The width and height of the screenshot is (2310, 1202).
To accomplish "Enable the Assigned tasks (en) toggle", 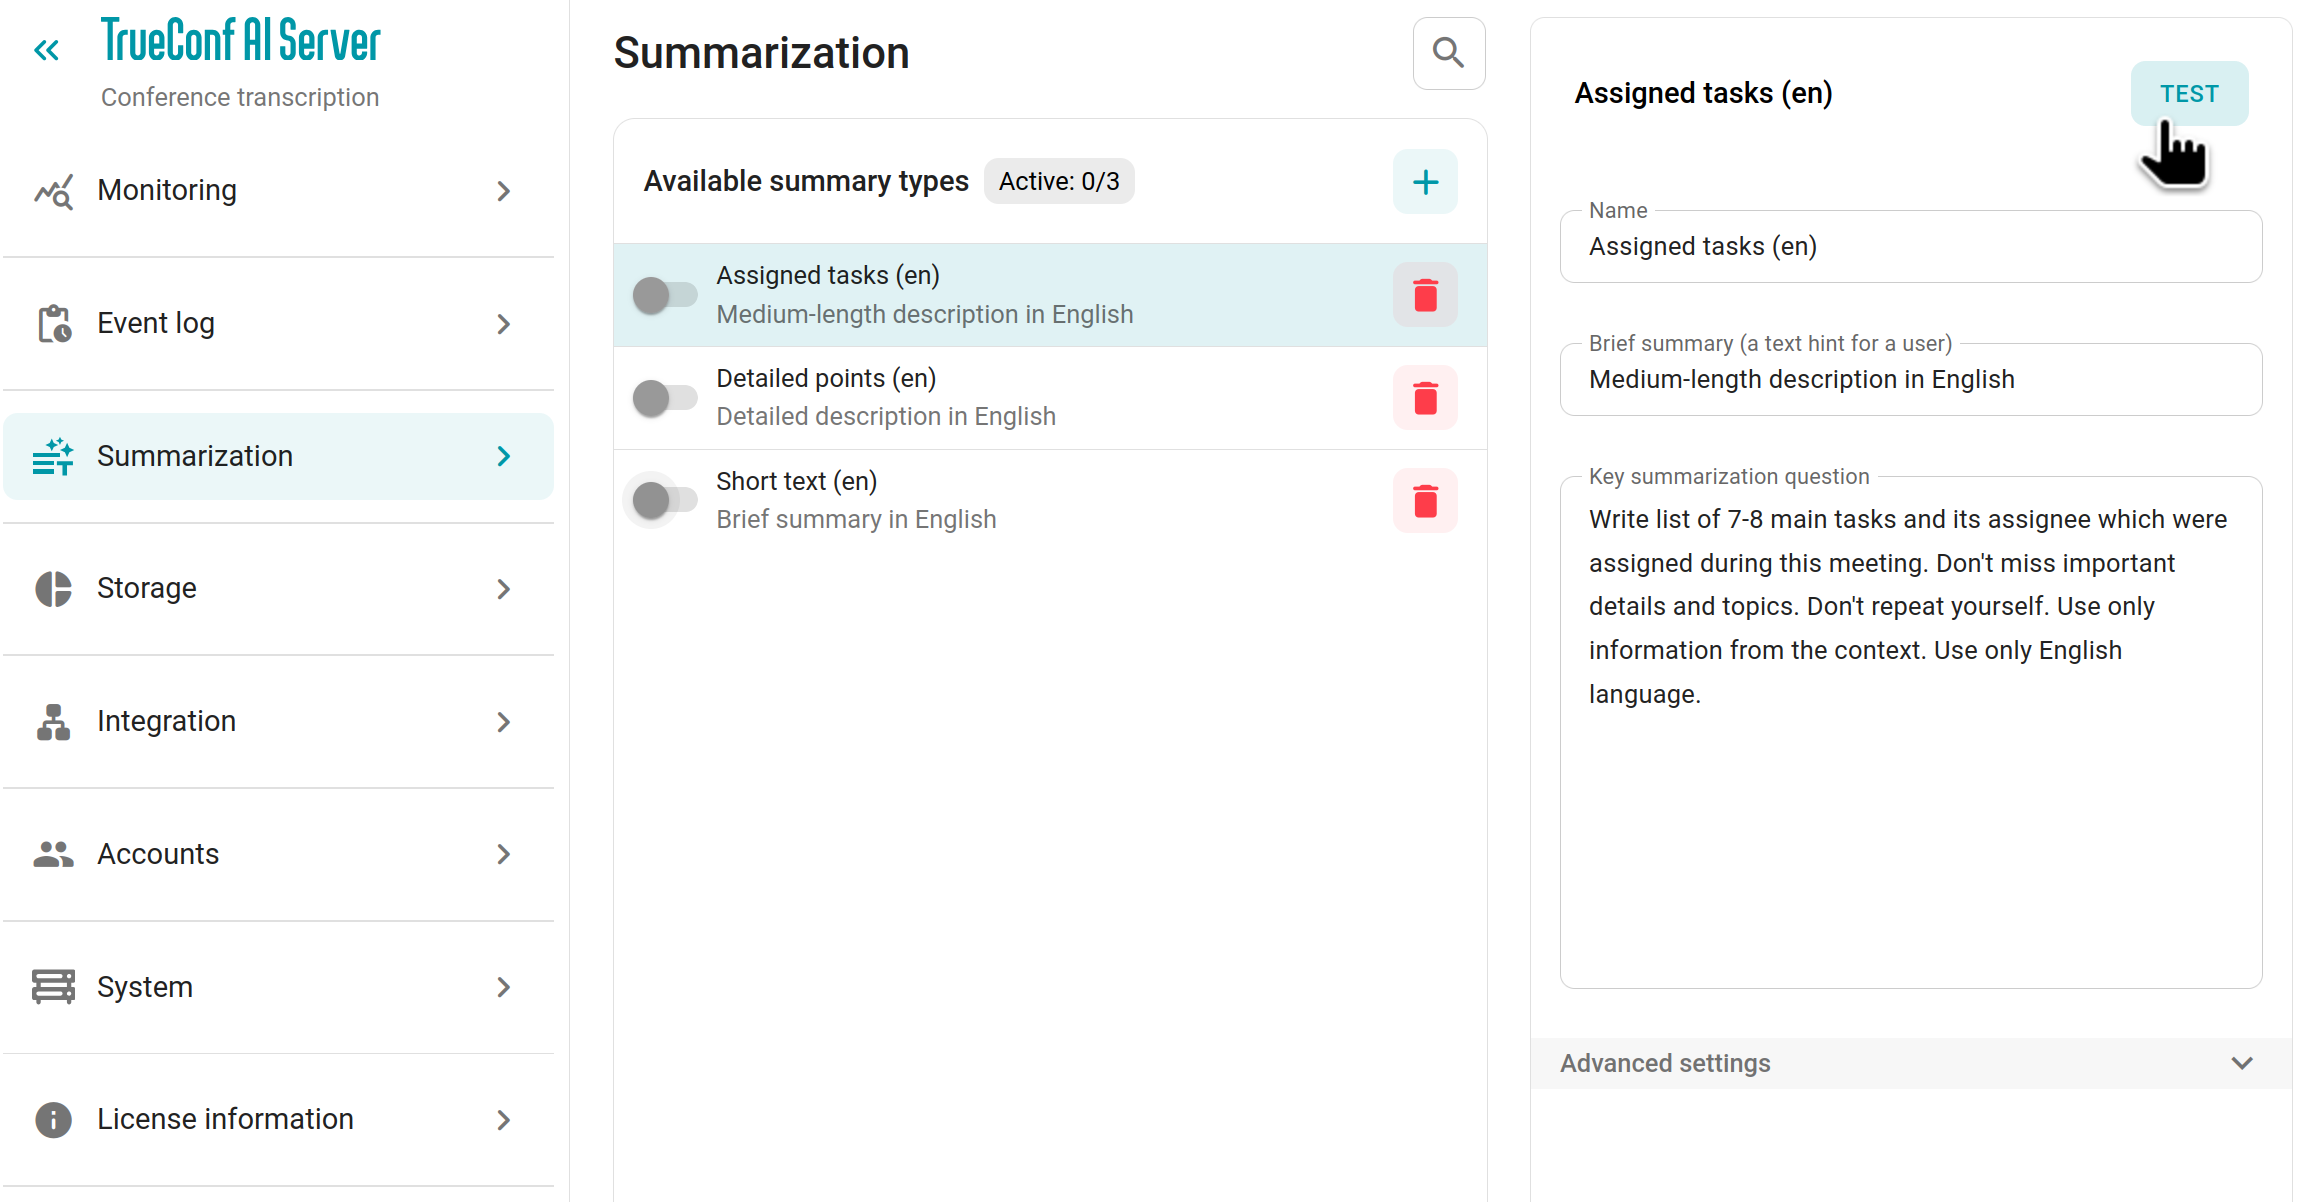I will click(665, 295).
